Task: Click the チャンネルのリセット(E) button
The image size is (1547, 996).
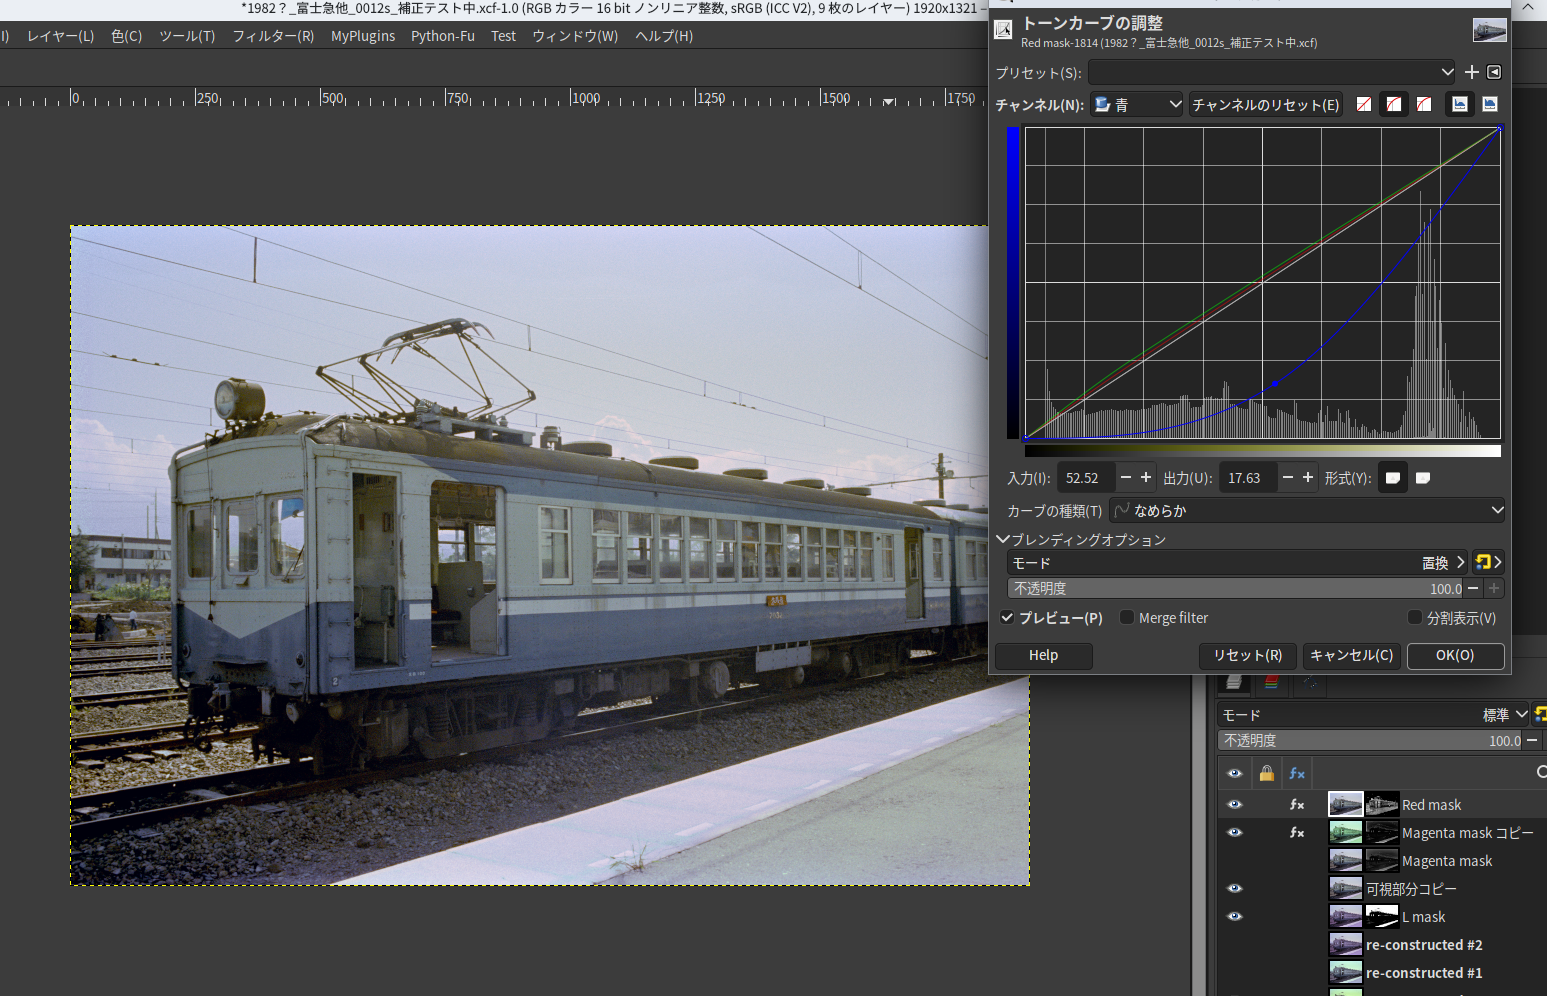Action: [x=1266, y=104]
